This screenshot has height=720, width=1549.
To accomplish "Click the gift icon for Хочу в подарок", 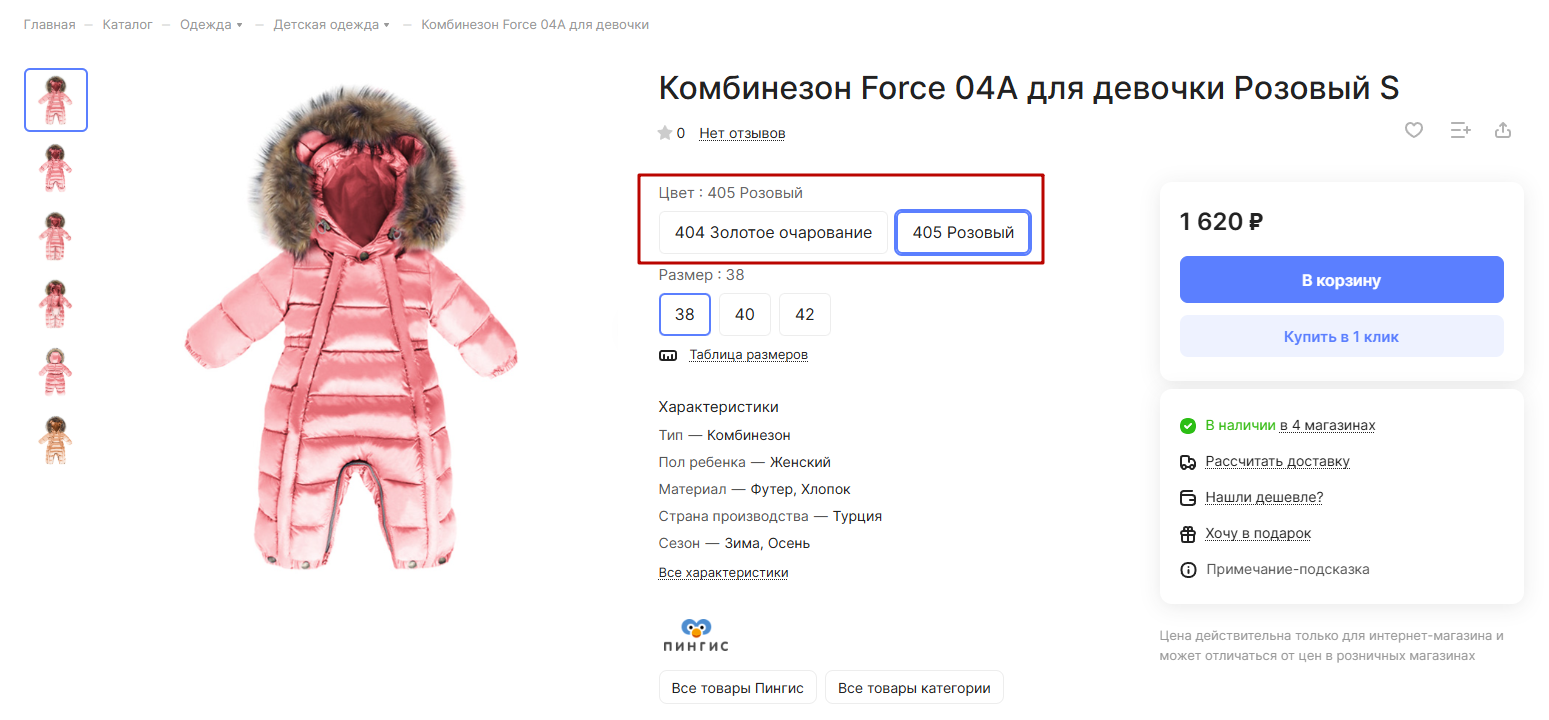I will (1188, 534).
